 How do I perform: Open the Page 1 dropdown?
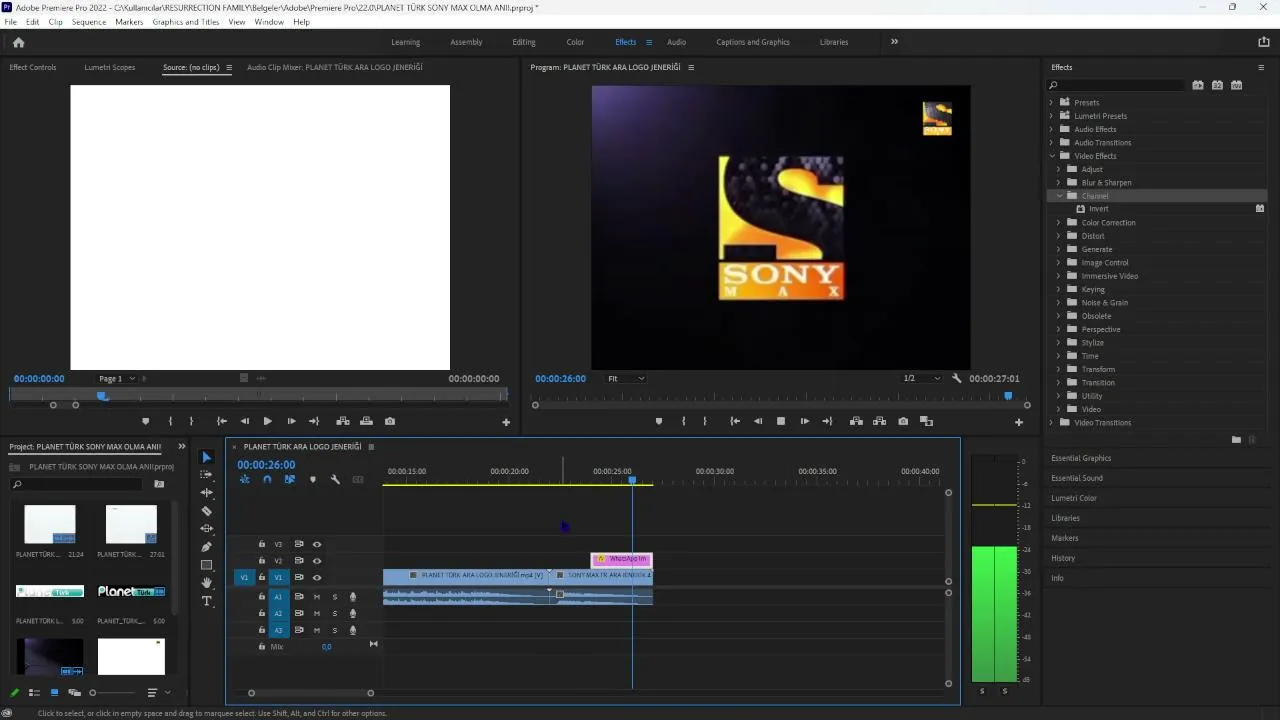(117, 379)
